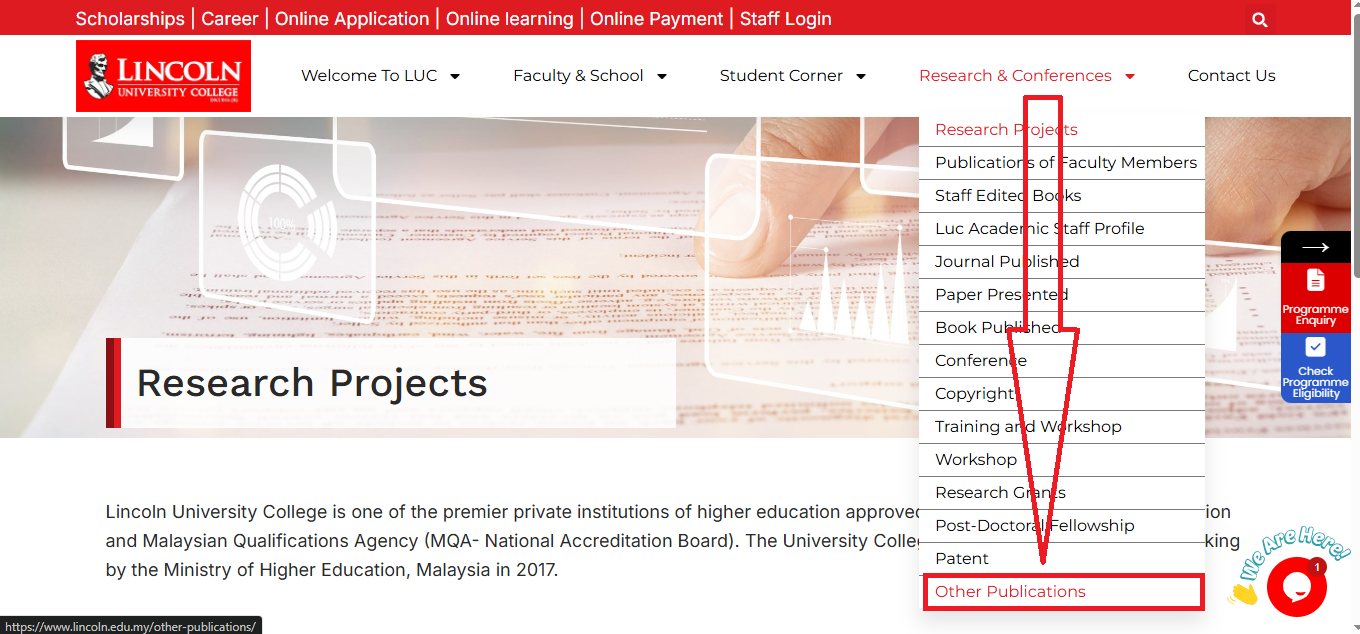Expand Student Corner dropdown arrow
The width and height of the screenshot is (1360, 634).
point(861,76)
